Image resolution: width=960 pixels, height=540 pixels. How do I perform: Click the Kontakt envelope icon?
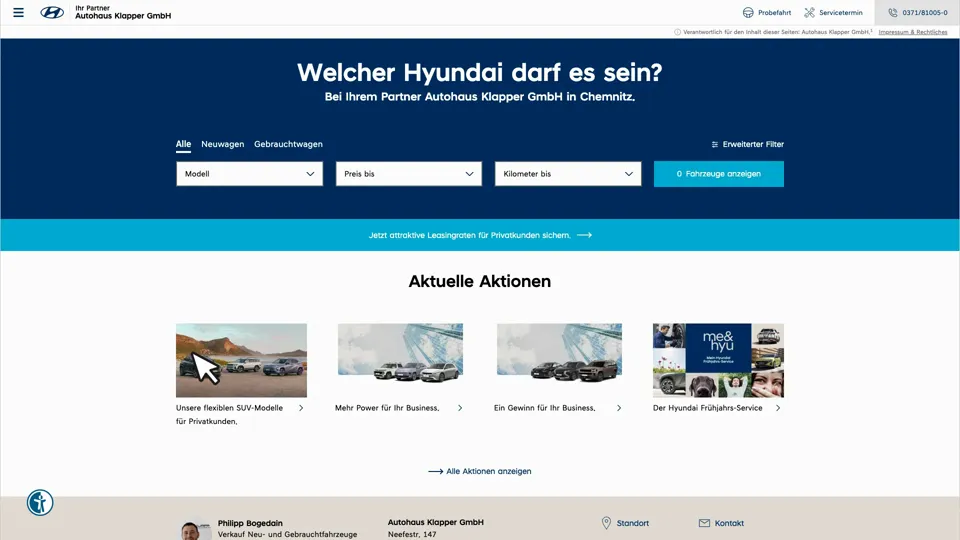click(x=704, y=523)
